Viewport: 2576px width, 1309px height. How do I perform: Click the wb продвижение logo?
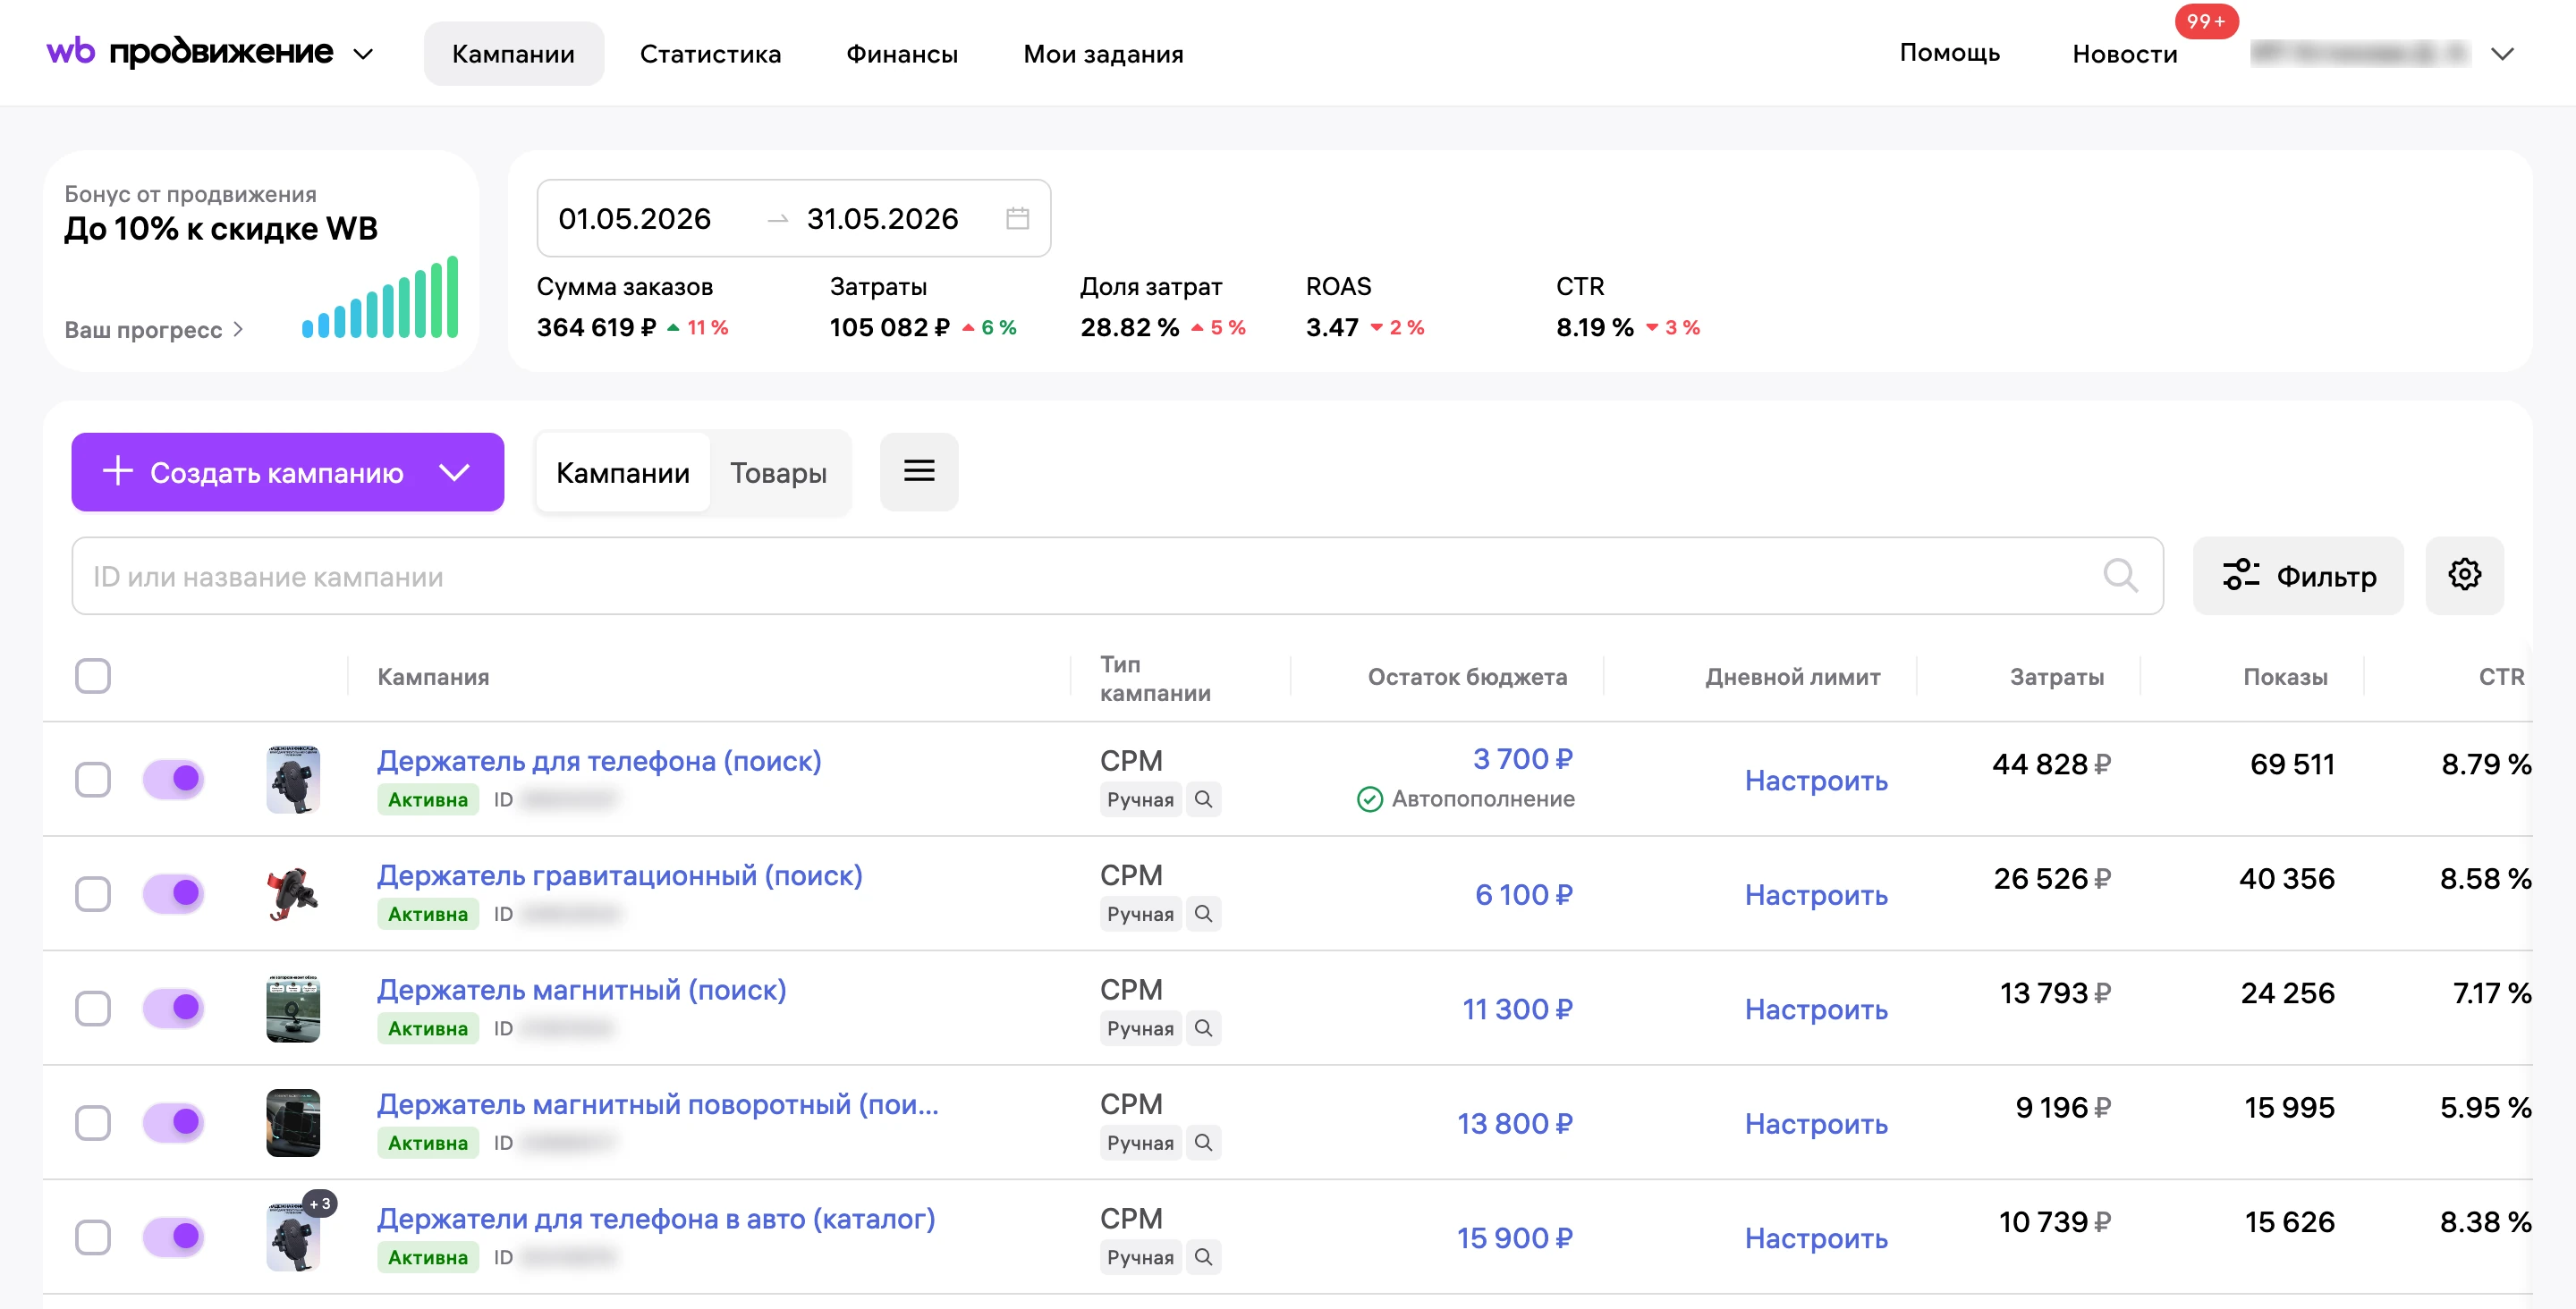[x=190, y=52]
